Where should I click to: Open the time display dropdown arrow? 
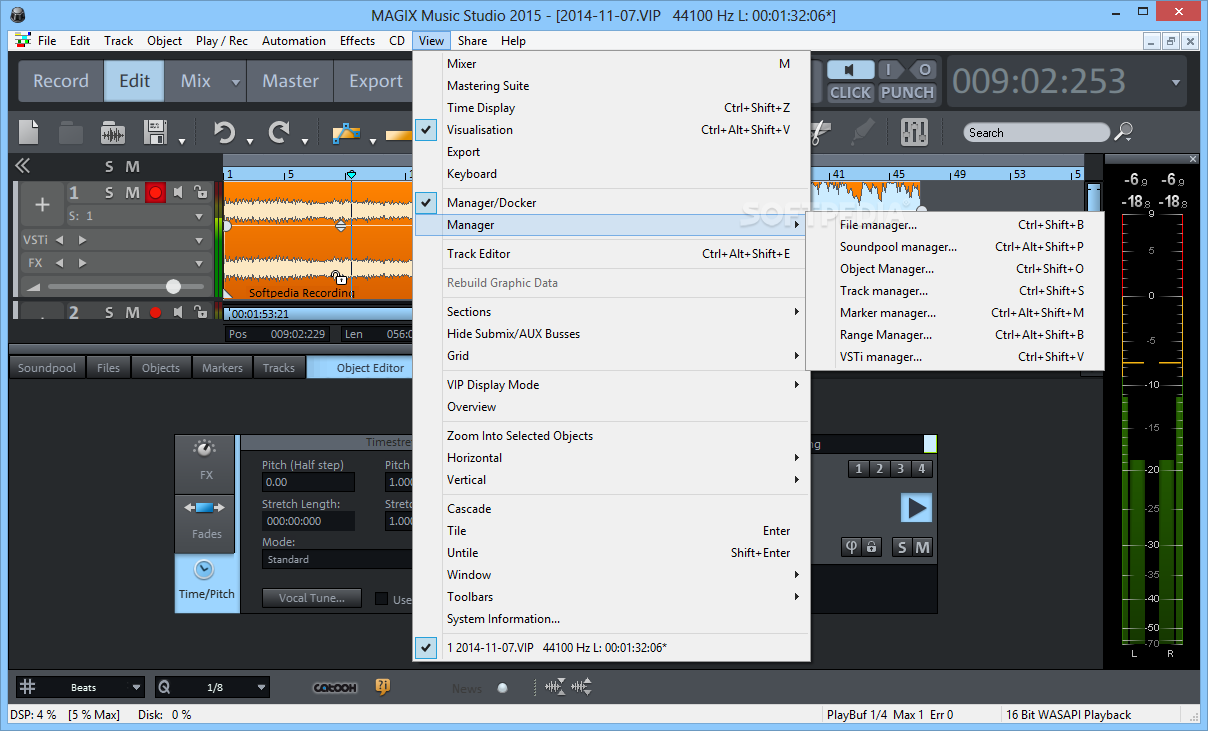click(x=1176, y=82)
